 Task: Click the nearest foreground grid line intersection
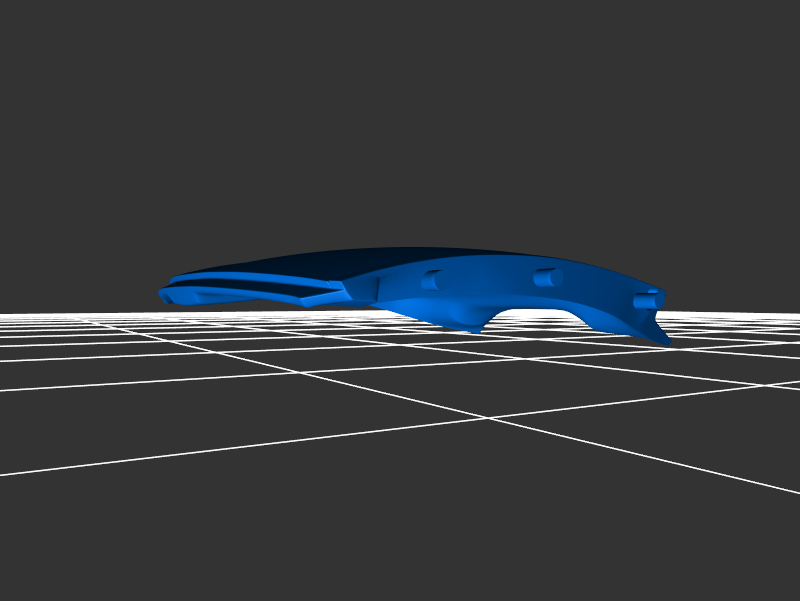[x=488, y=417]
